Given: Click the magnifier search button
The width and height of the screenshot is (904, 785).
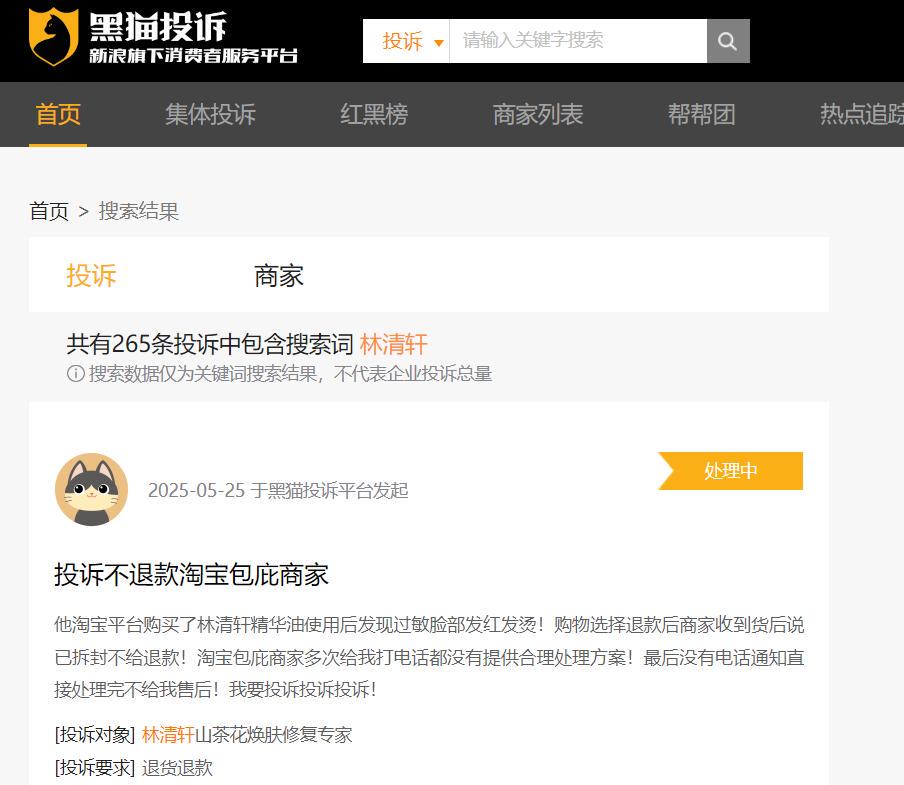Looking at the screenshot, I should [728, 41].
